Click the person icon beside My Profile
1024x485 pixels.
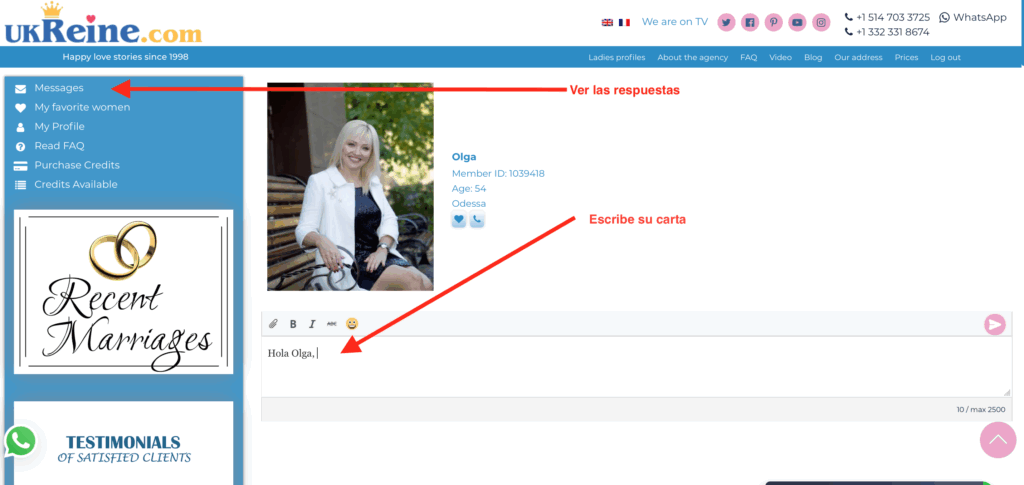[x=21, y=127]
